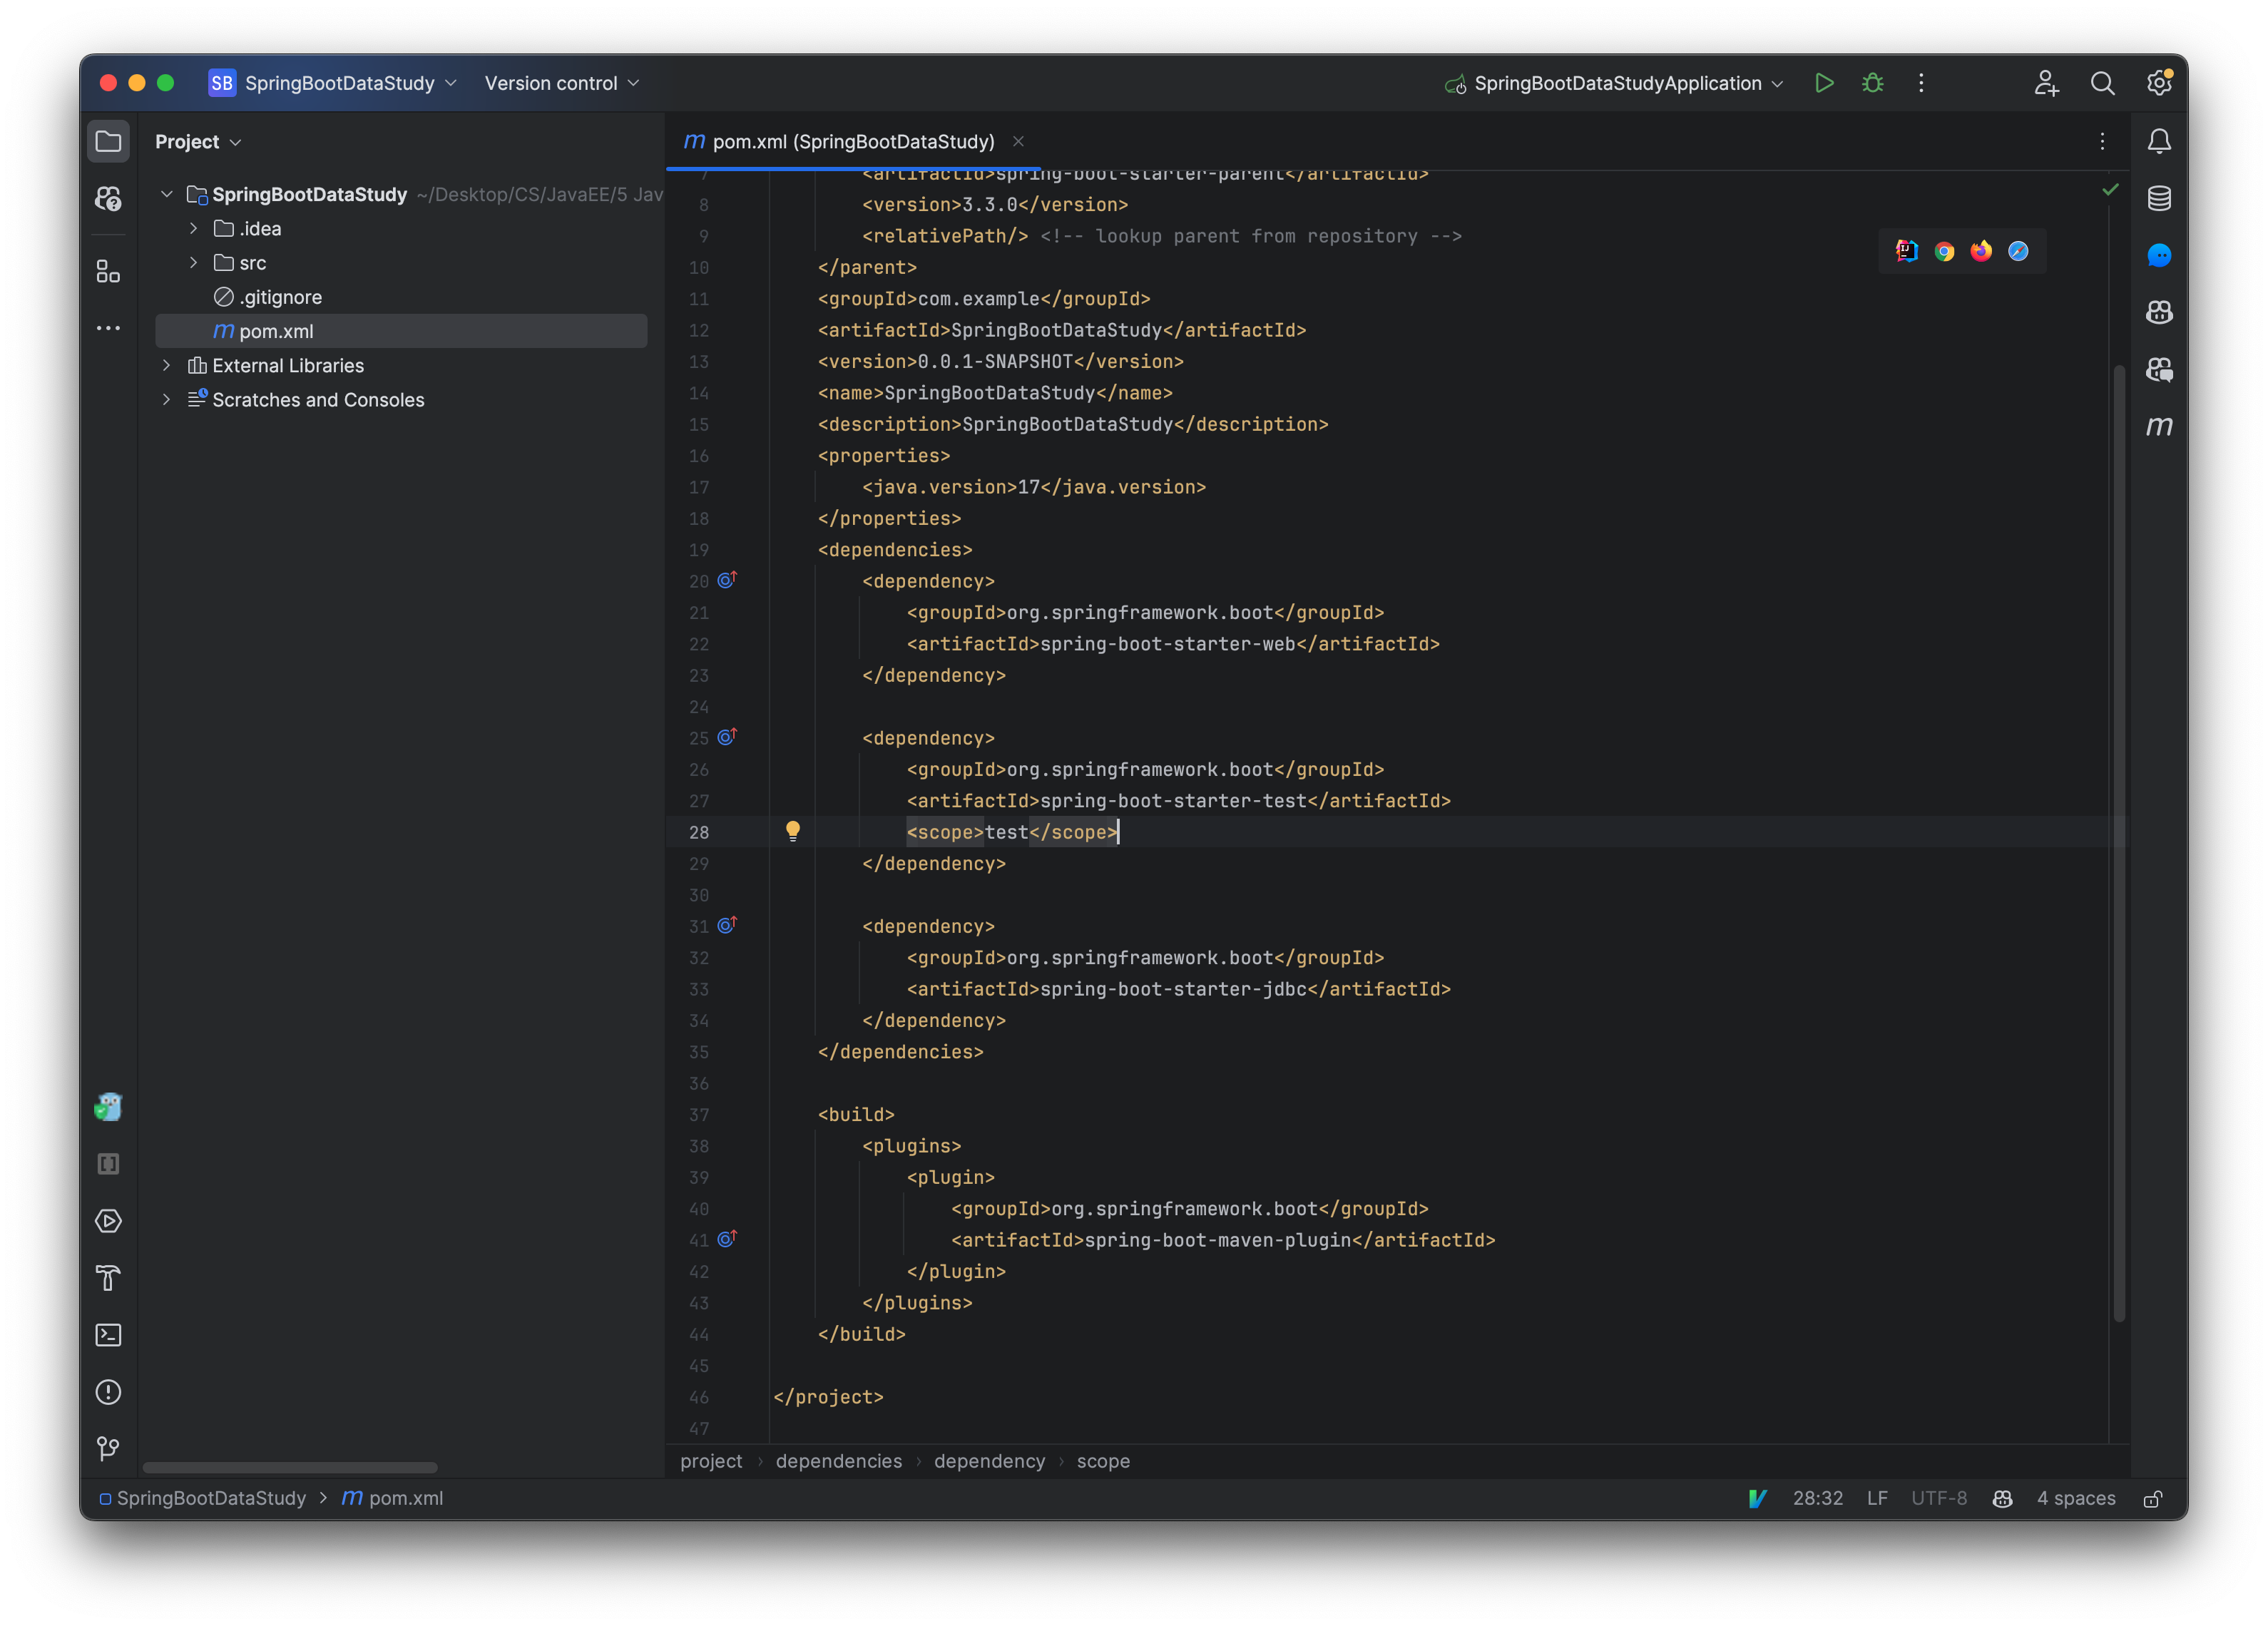Open the Maven tool window
The width and height of the screenshot is (2268, 1626).
tap(2159, 427)
